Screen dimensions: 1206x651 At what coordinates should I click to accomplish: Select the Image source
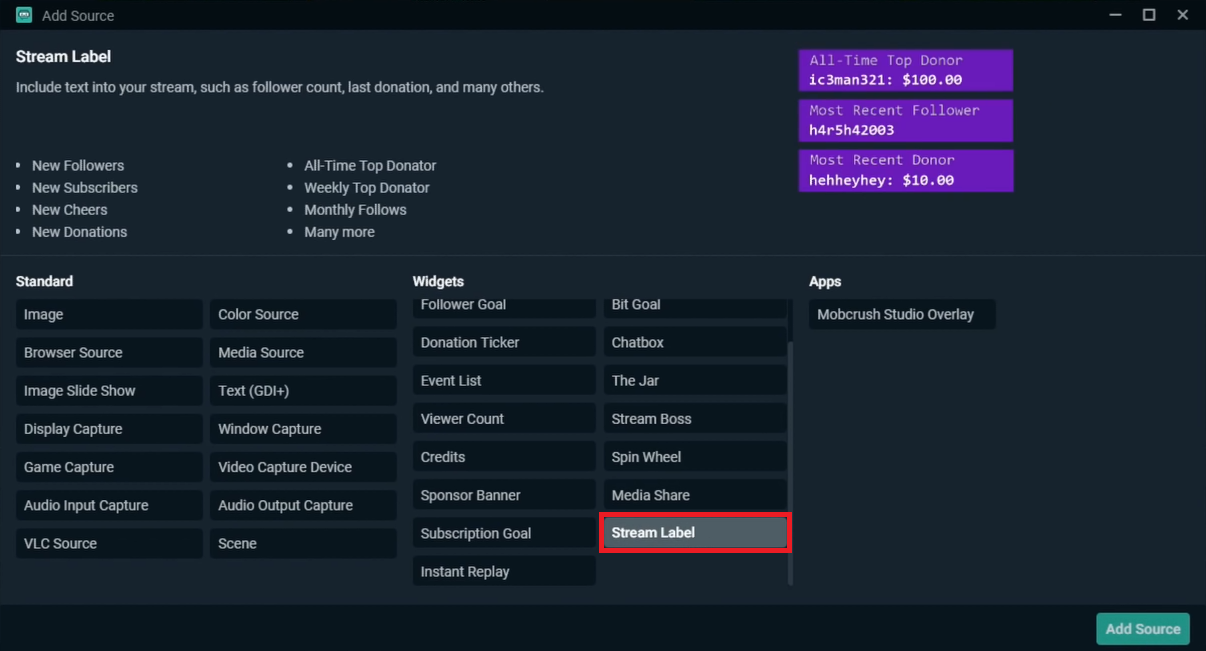[x=109, y=314]
